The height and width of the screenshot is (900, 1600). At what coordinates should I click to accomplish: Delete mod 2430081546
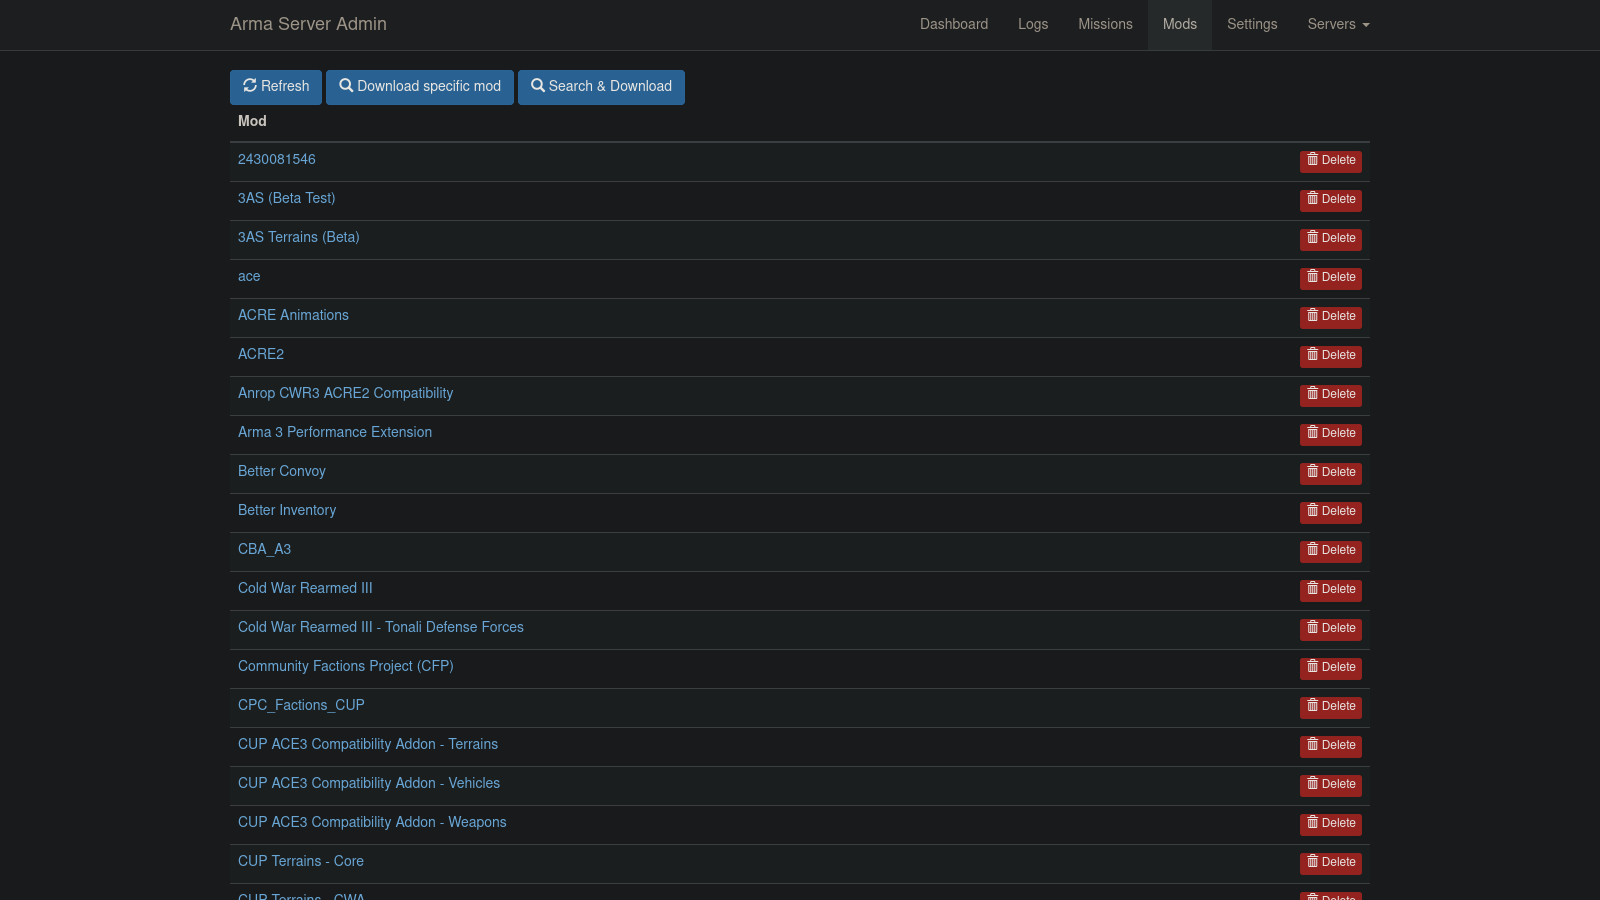click(1331, 161)
